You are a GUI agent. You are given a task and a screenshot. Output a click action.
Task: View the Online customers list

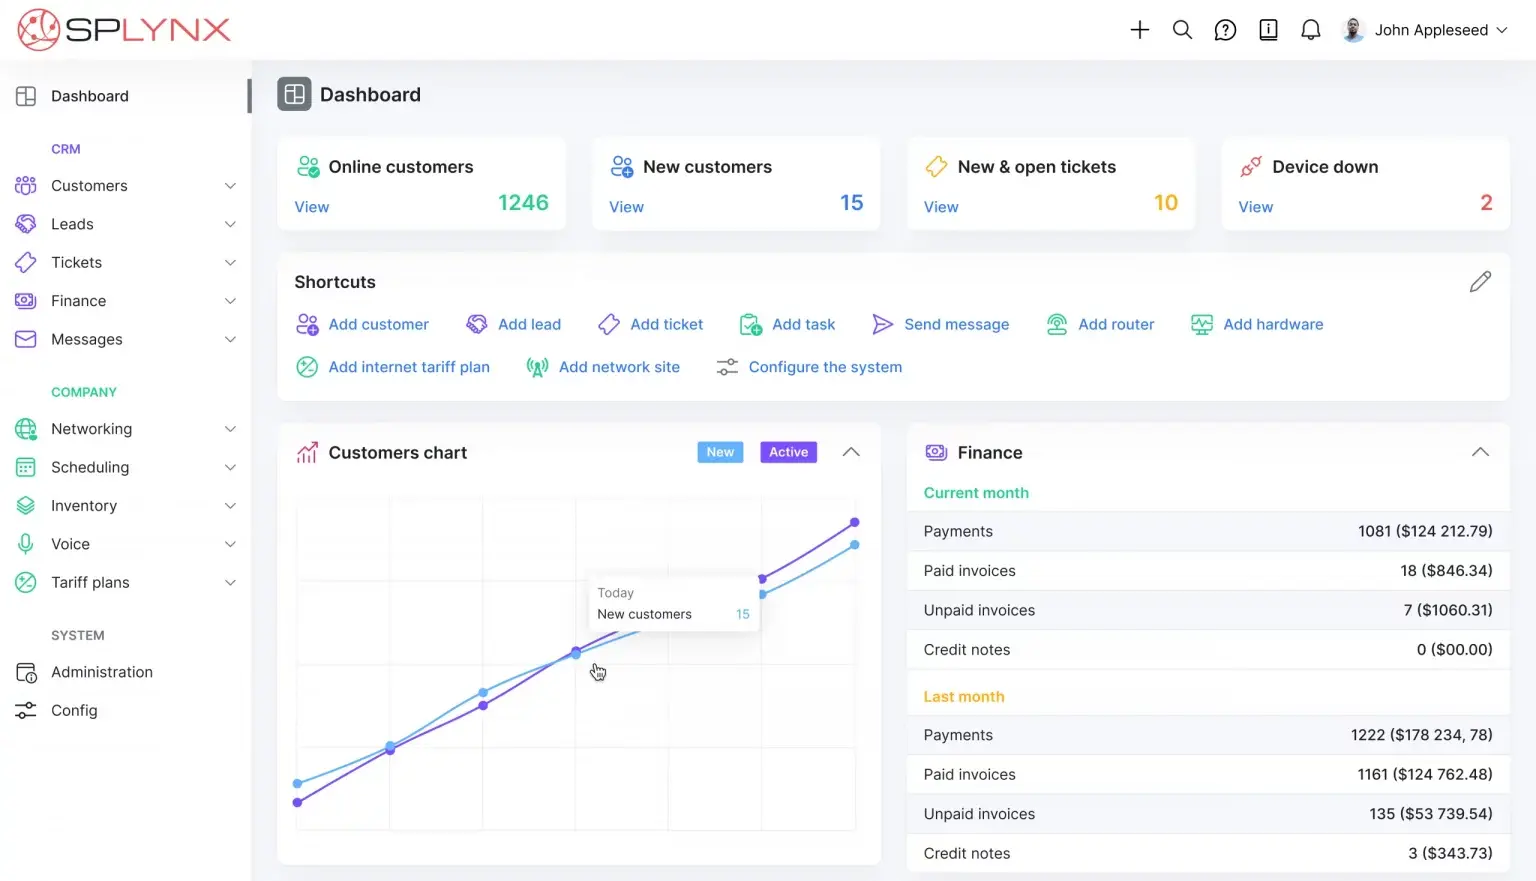pyautogui.click(x=311, y=206)
